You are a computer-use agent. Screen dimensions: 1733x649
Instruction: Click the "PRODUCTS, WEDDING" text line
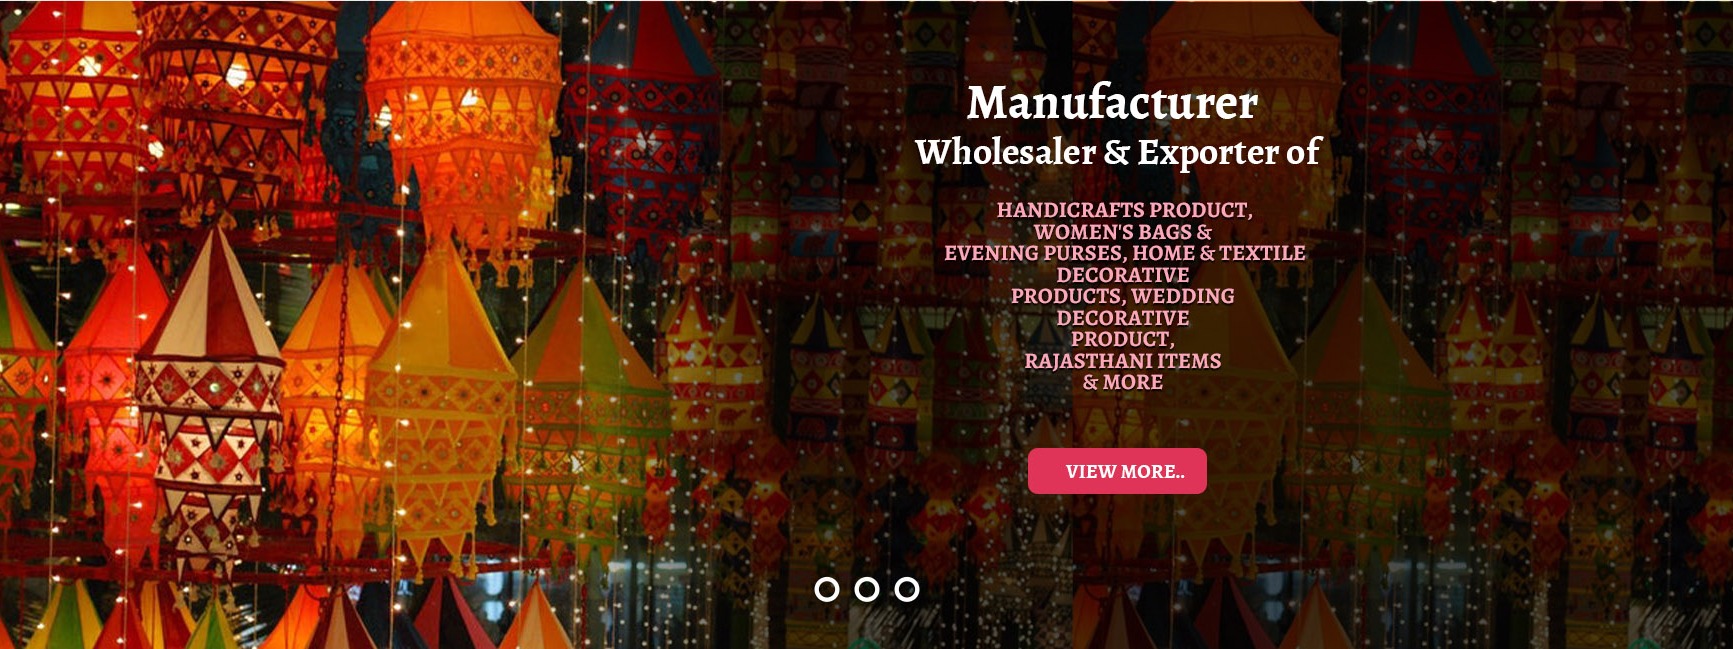1122,296
